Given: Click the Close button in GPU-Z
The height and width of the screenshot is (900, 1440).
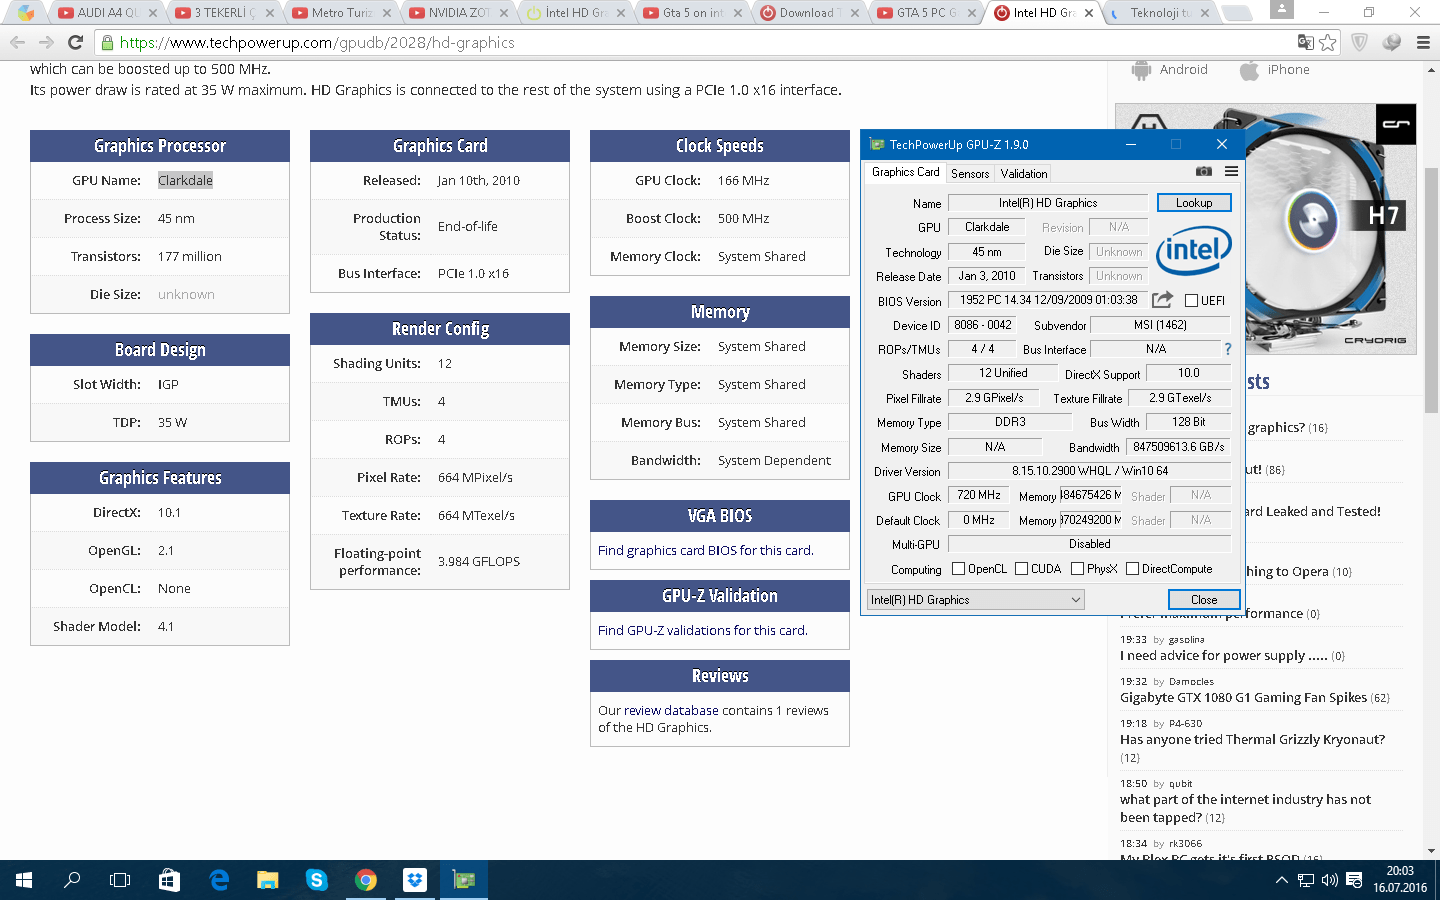Looking at the screenshot, I should click(1204, 600).
